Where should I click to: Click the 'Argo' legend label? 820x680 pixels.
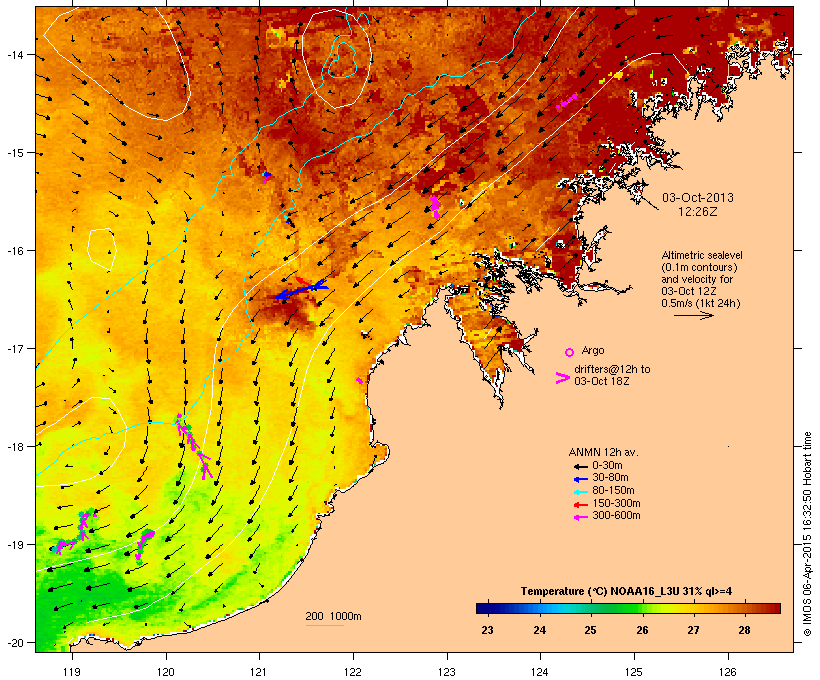593,350
